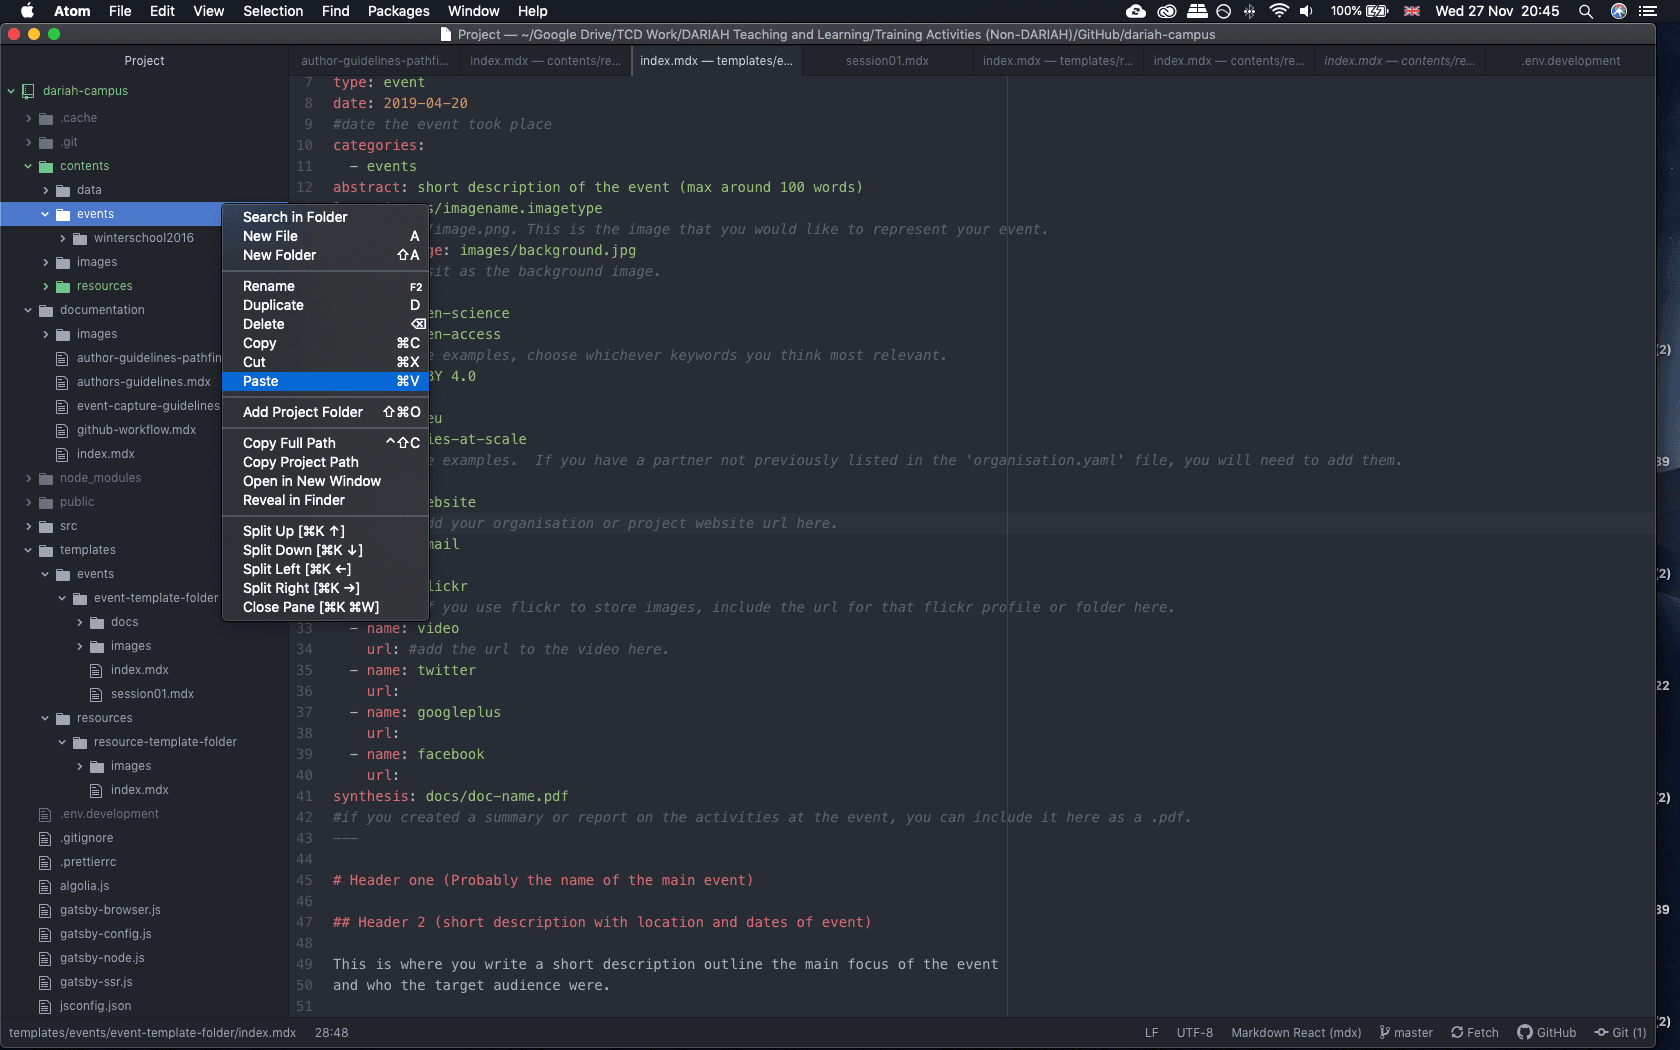Screen dimensions: 1680x1050
Task: Open the master branch indicator
Action: (1406, 1033)
